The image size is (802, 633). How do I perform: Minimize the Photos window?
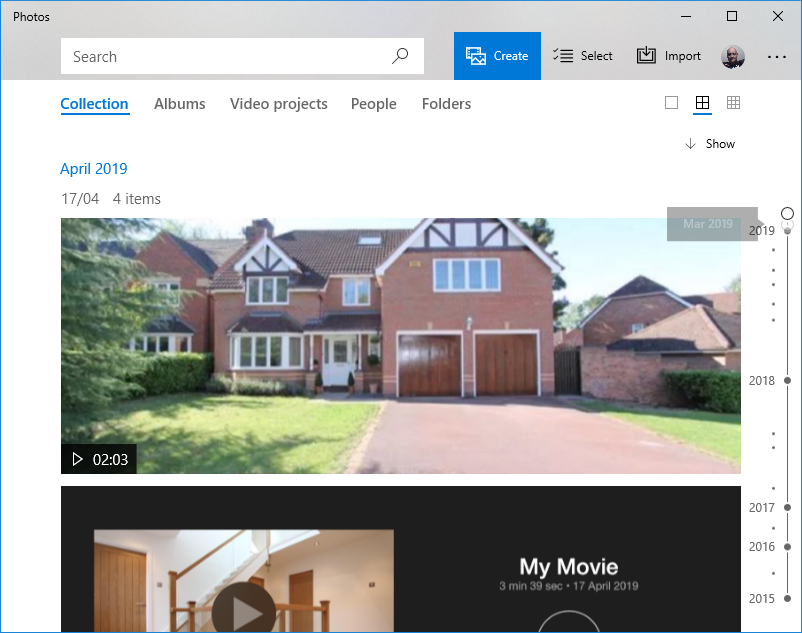[686, 16]
